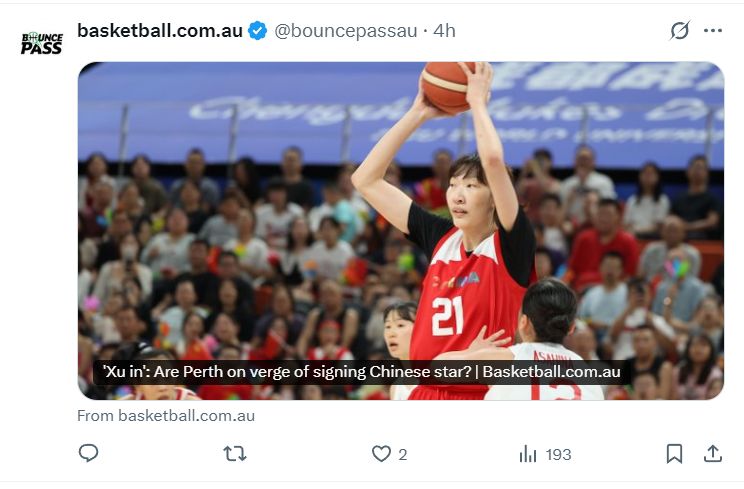Open view analytics bar chart icon
This screenshot has width=744, height=489.
pos(528,454)
